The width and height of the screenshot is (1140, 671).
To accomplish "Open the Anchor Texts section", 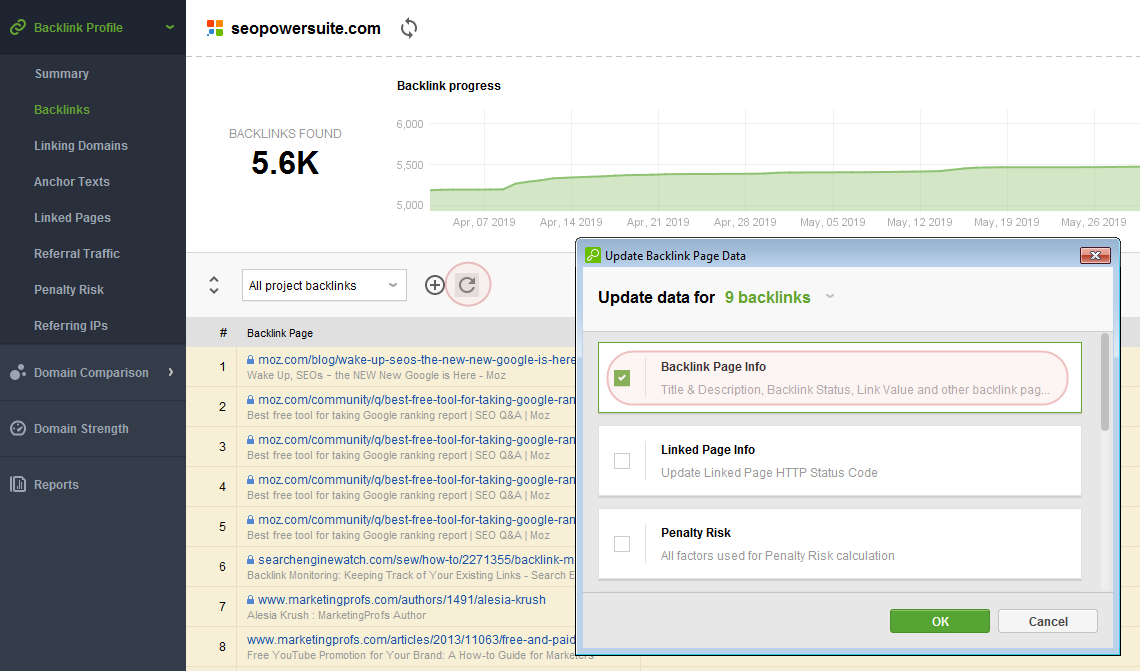I will coord(72,182).
